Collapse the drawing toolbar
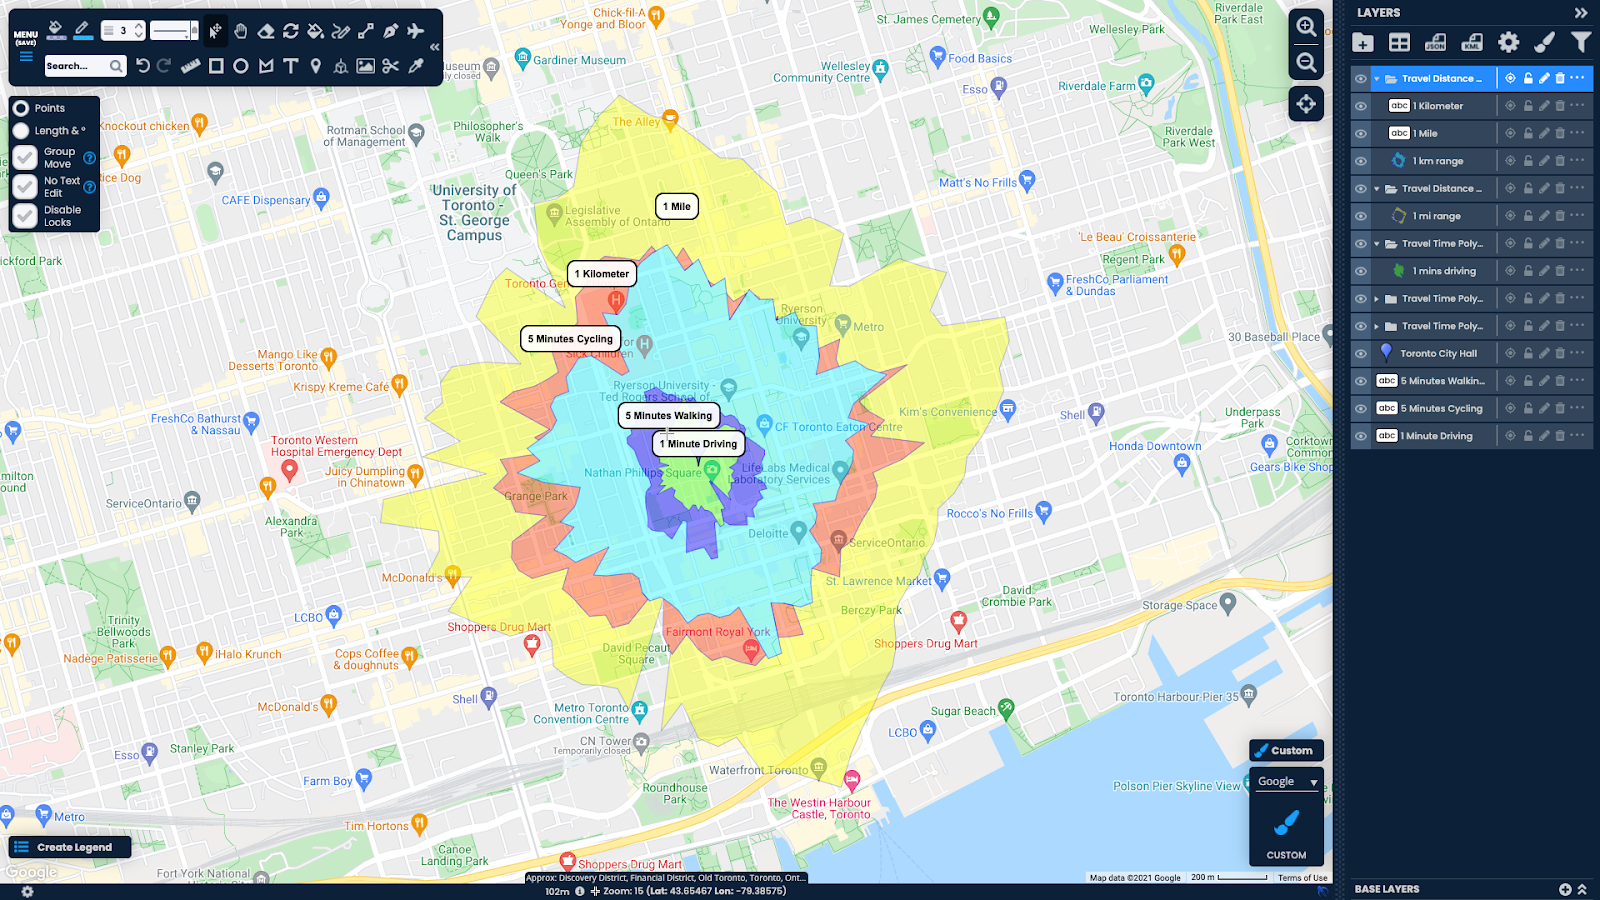This screenshot has width=1600, height=900. 434,47
